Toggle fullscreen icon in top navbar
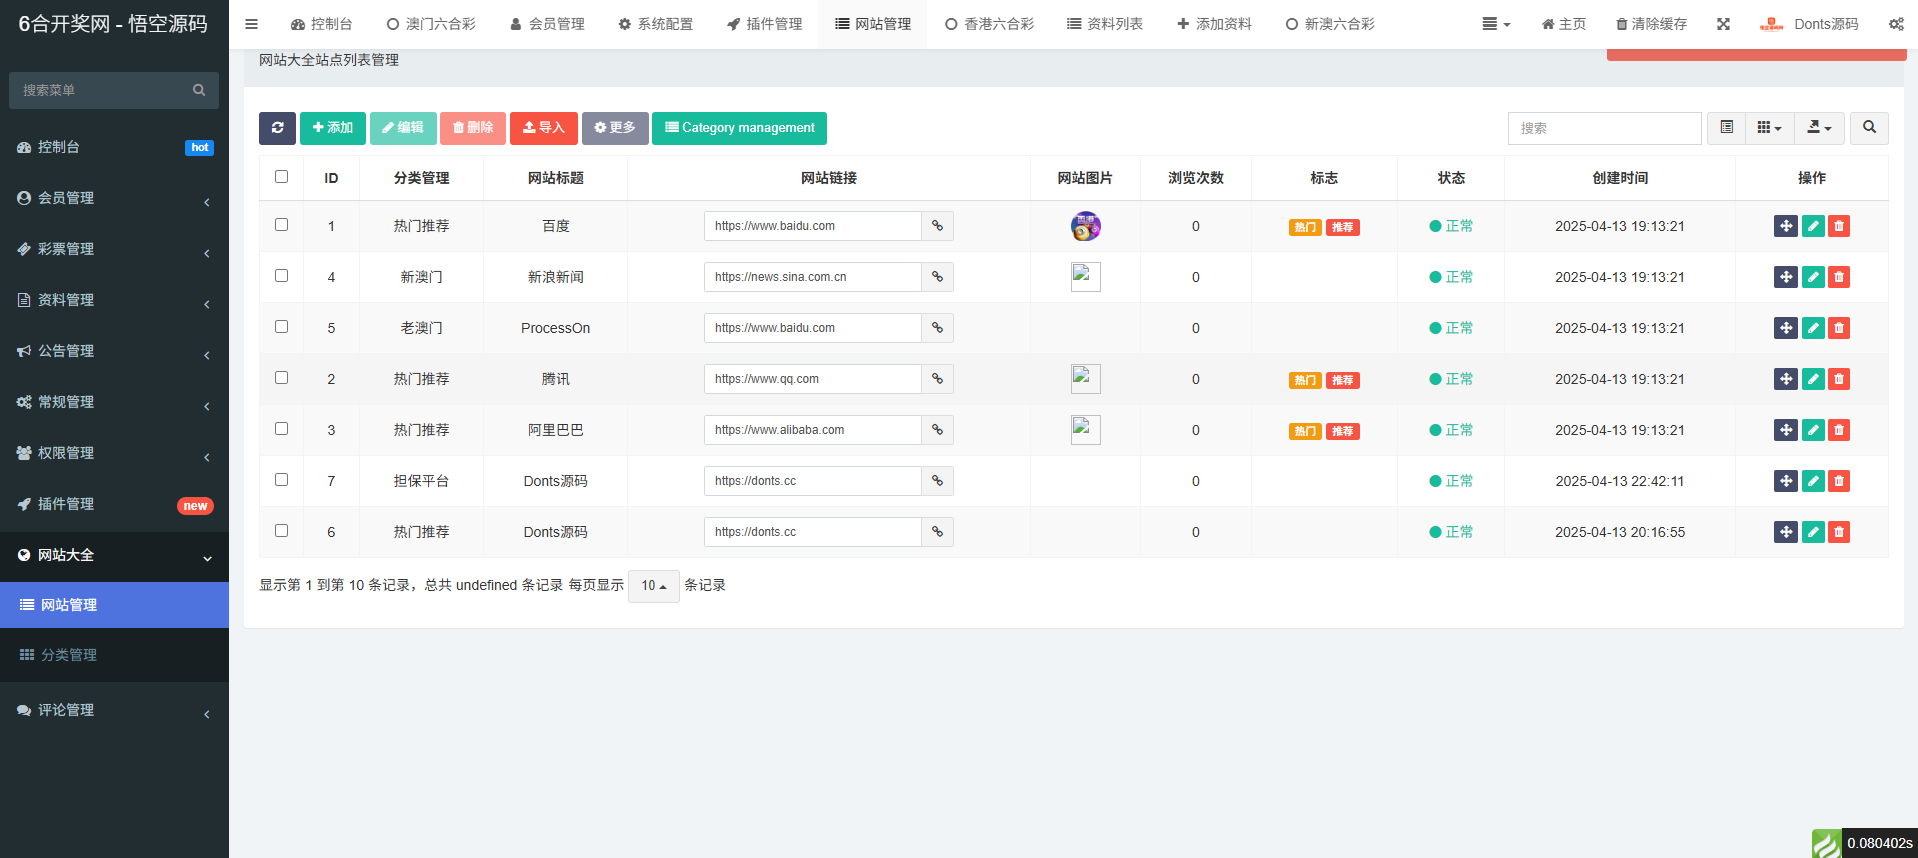1918x858 pixels. 1723,24
